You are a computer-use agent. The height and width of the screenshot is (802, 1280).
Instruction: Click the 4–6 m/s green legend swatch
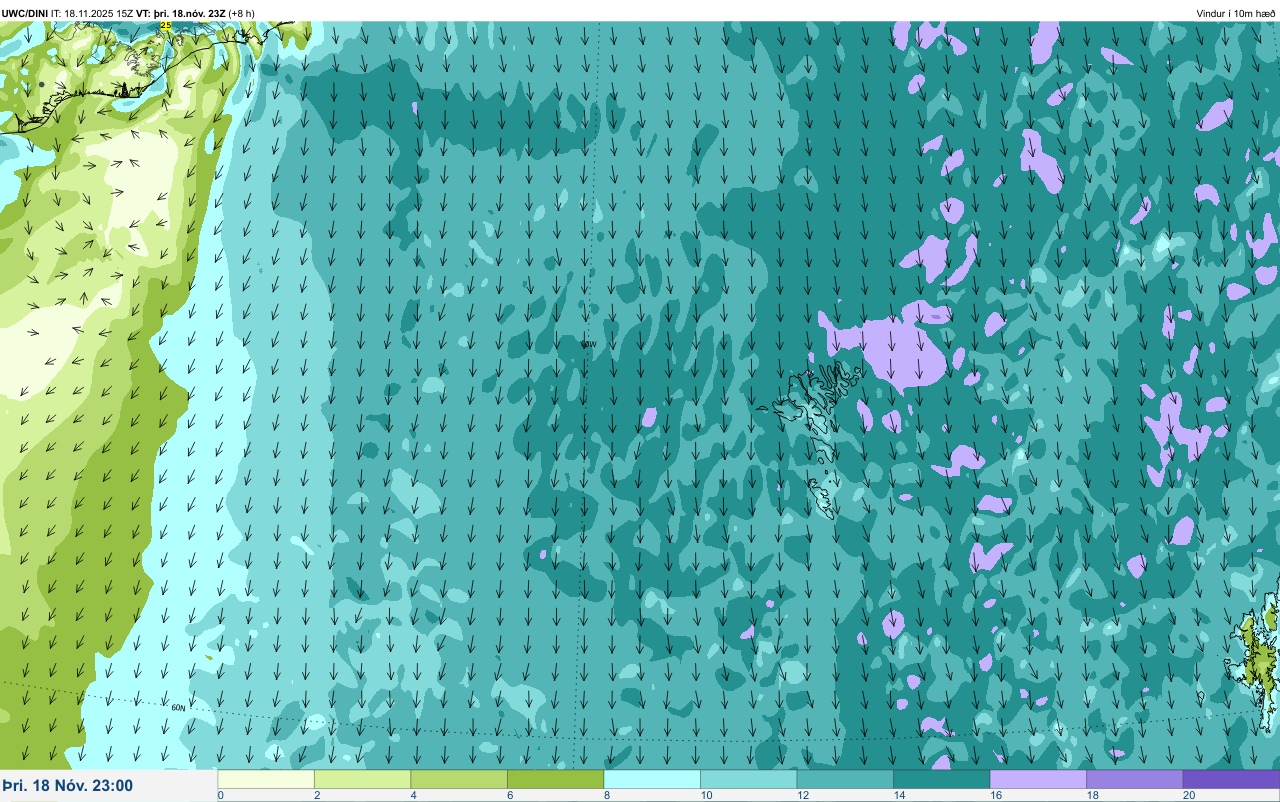click(459, 779)
